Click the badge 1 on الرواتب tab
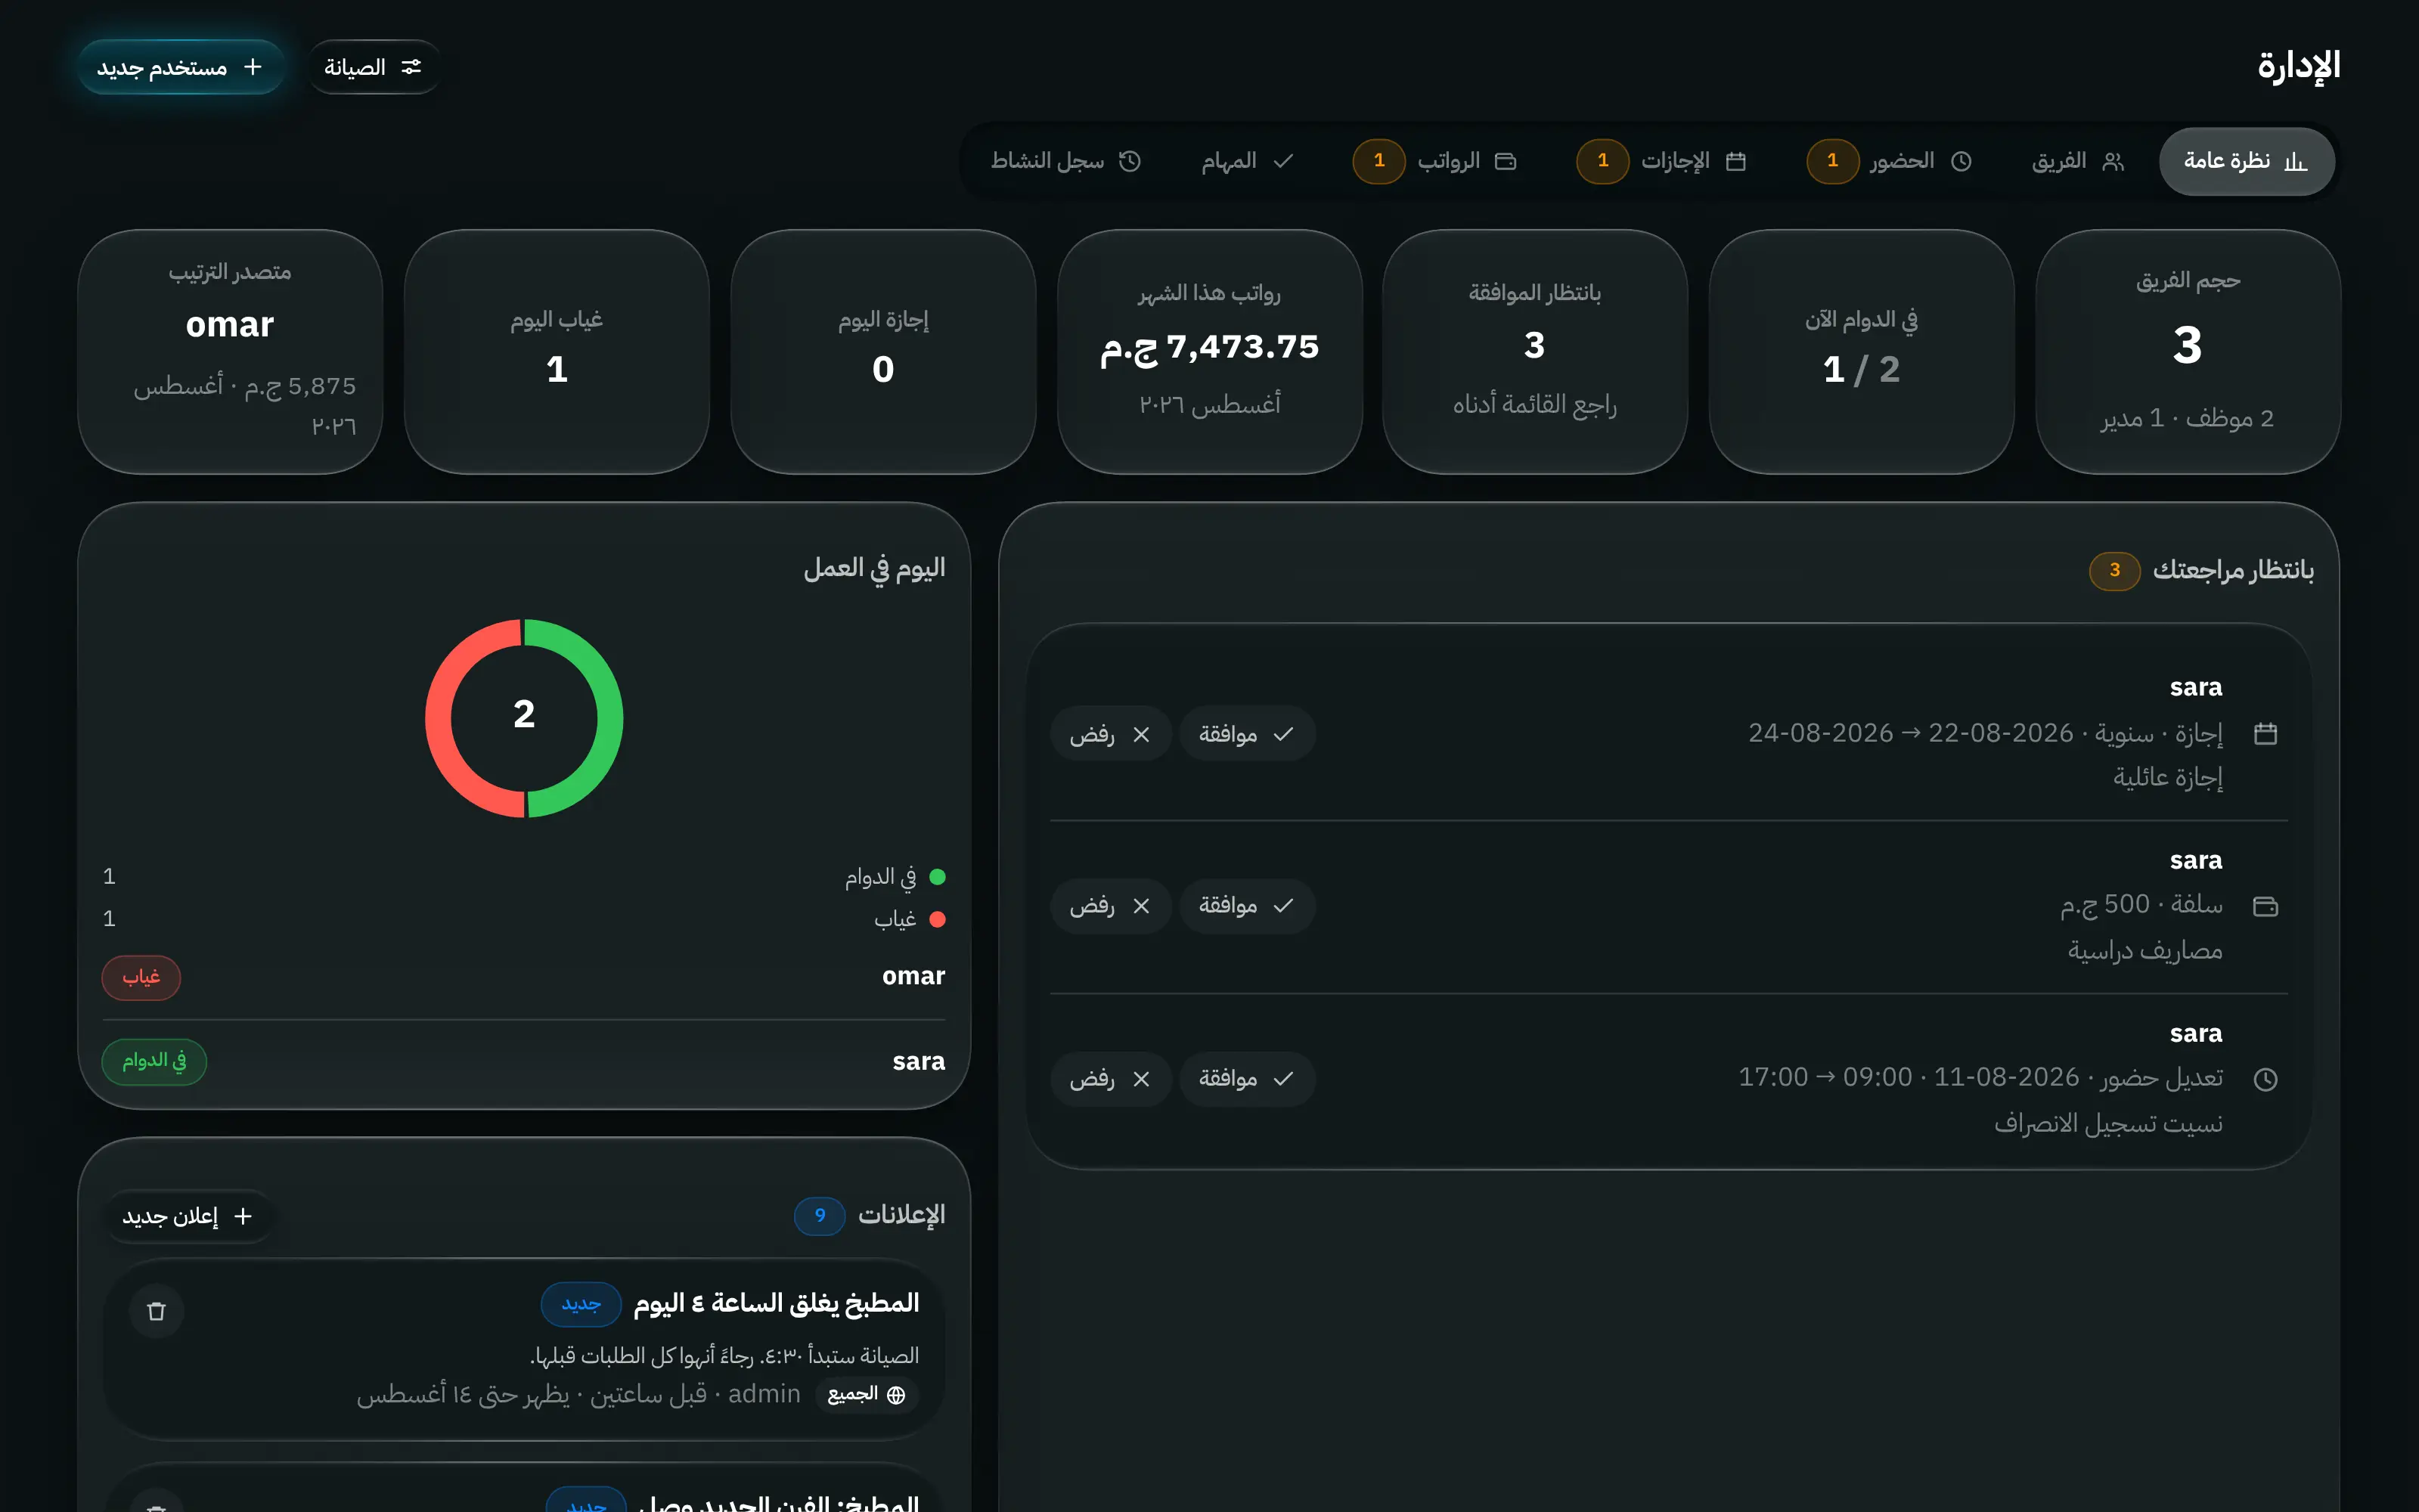 click(1379, 161)
